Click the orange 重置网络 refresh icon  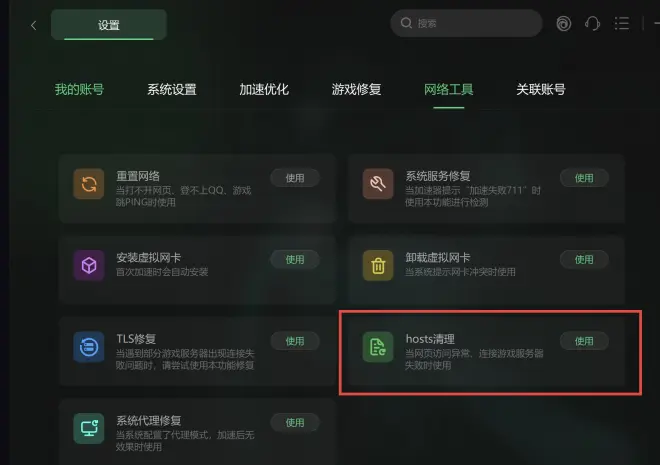pos(89,184)
